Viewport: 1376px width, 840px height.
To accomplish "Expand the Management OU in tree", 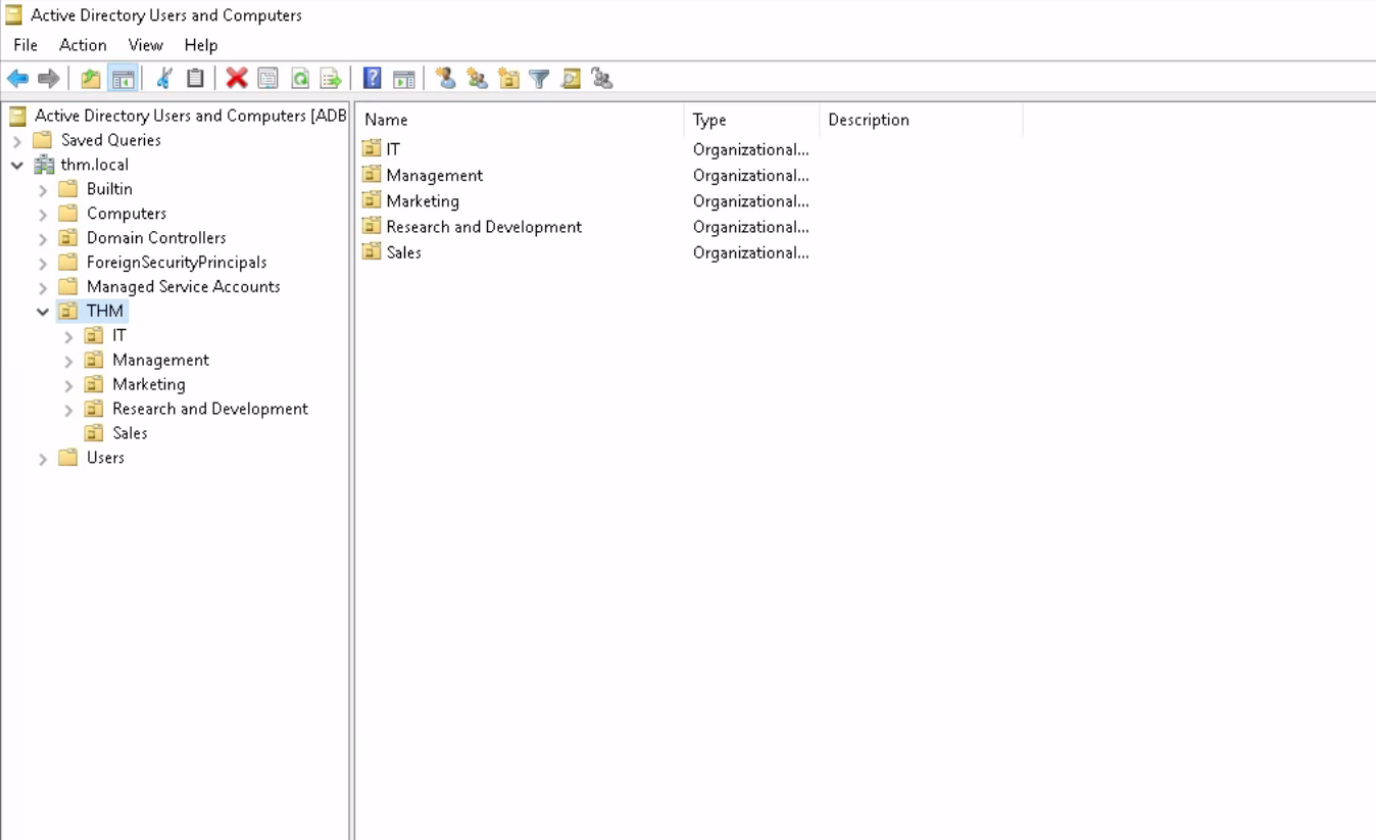I will (69, 360).
